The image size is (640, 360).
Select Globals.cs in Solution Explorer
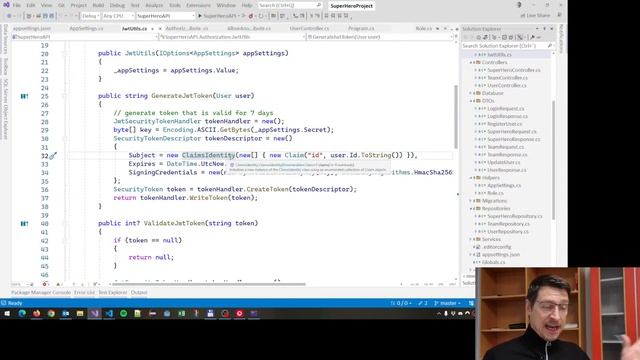(493, 262)
